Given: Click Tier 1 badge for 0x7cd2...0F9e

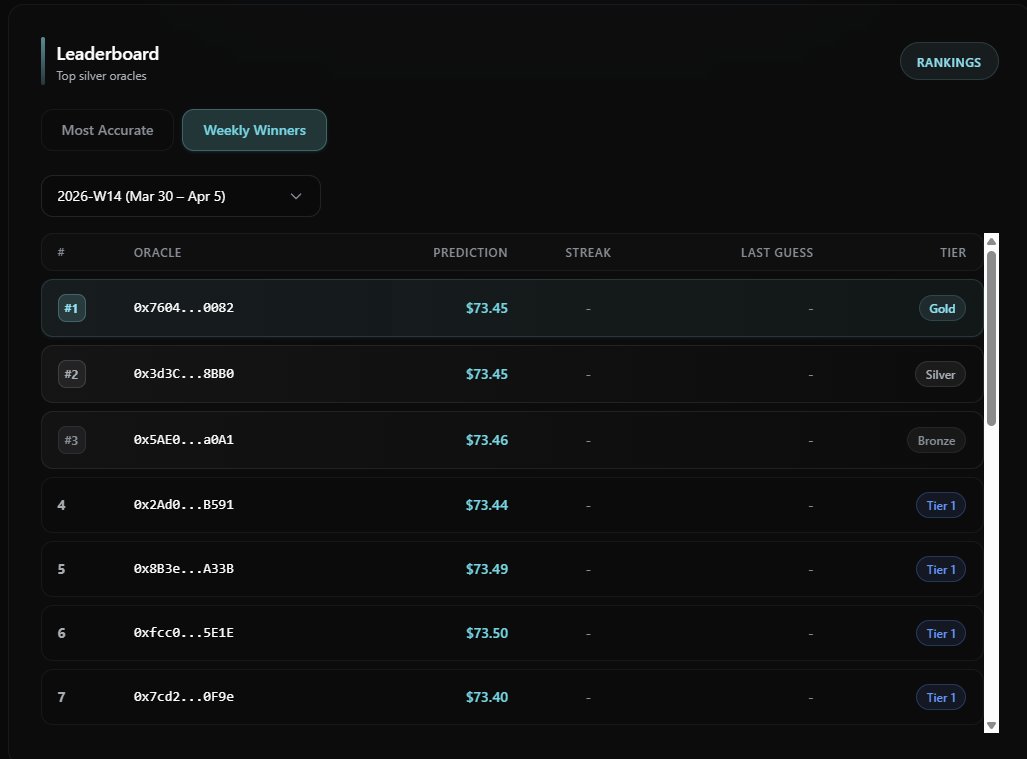Looking at the screenshot, I should coord(941,697).
